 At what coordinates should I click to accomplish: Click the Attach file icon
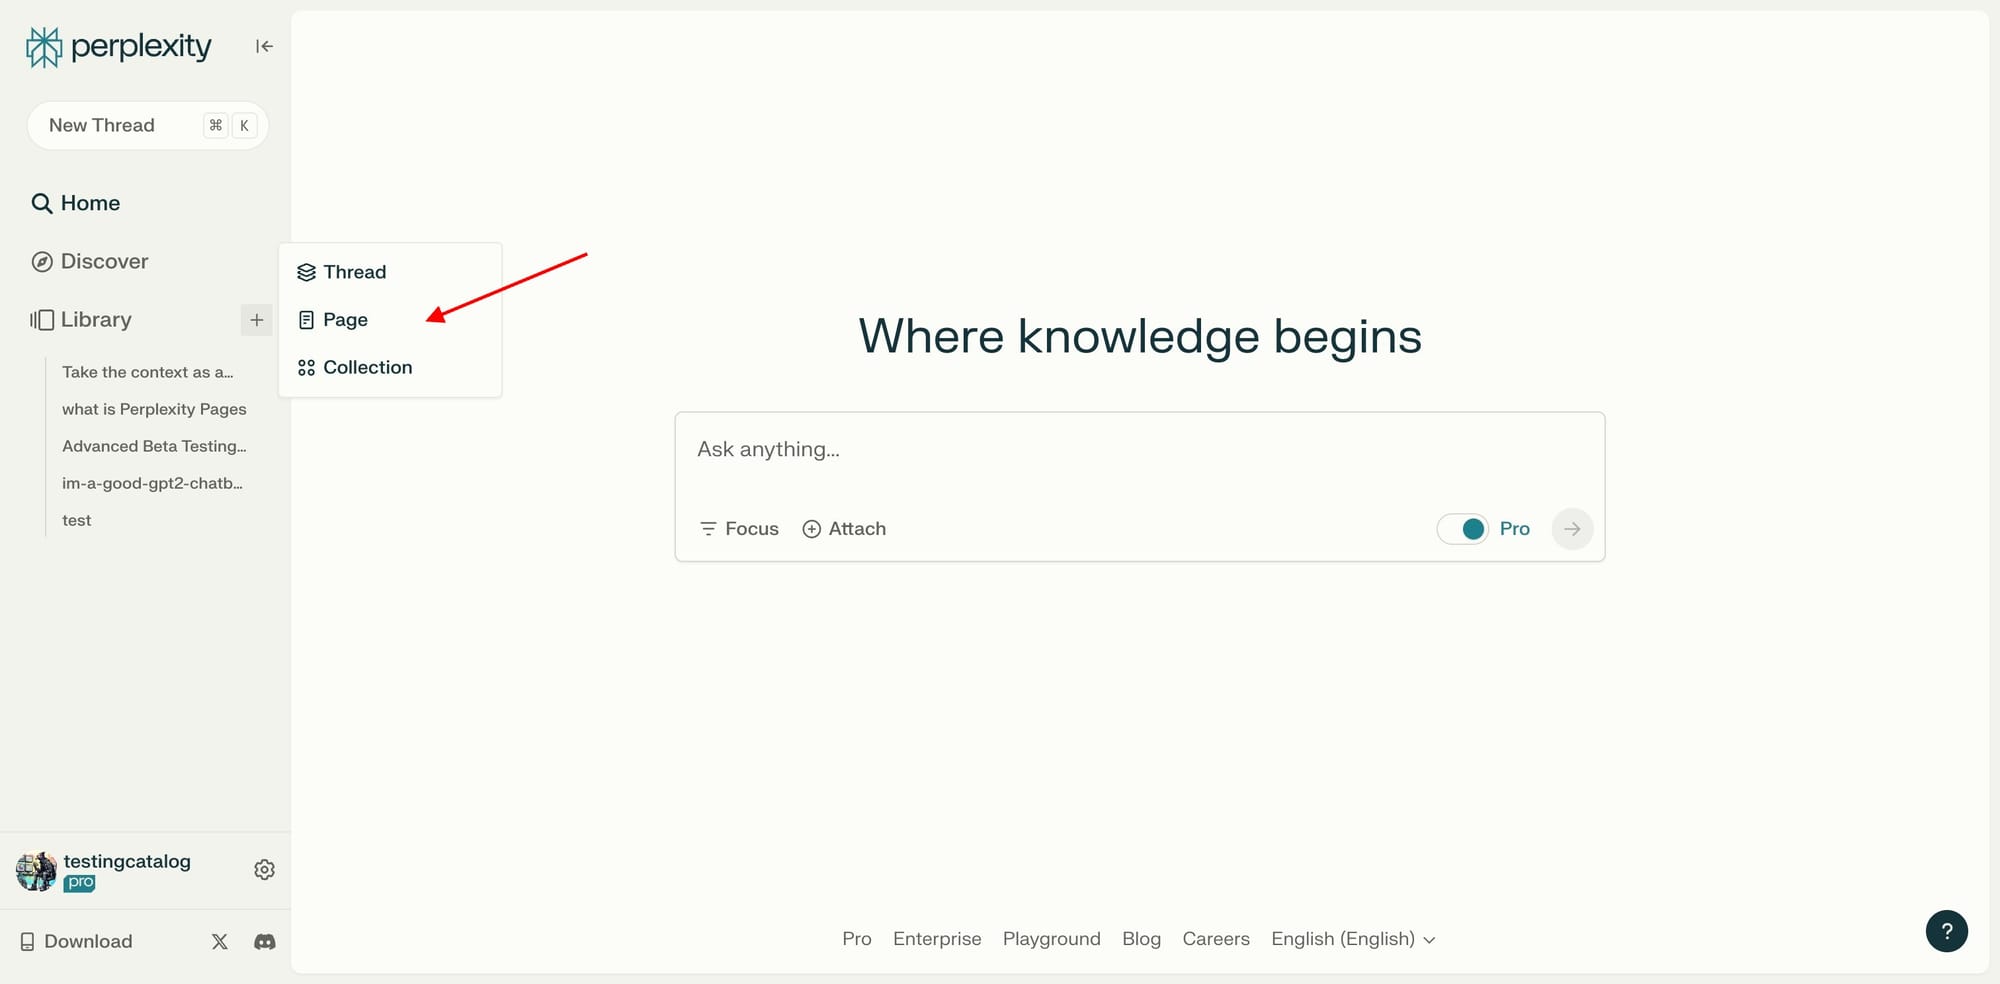click(812, 528)
